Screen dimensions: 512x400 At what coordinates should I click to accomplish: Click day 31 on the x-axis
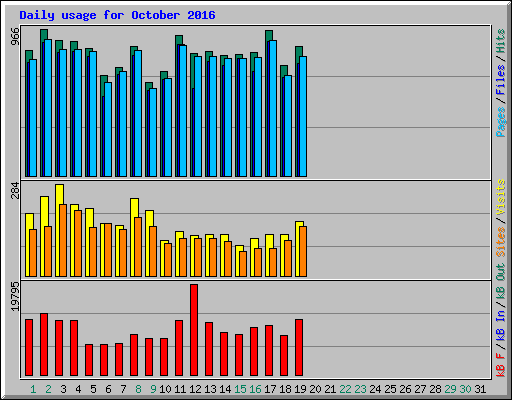(480, 389)
